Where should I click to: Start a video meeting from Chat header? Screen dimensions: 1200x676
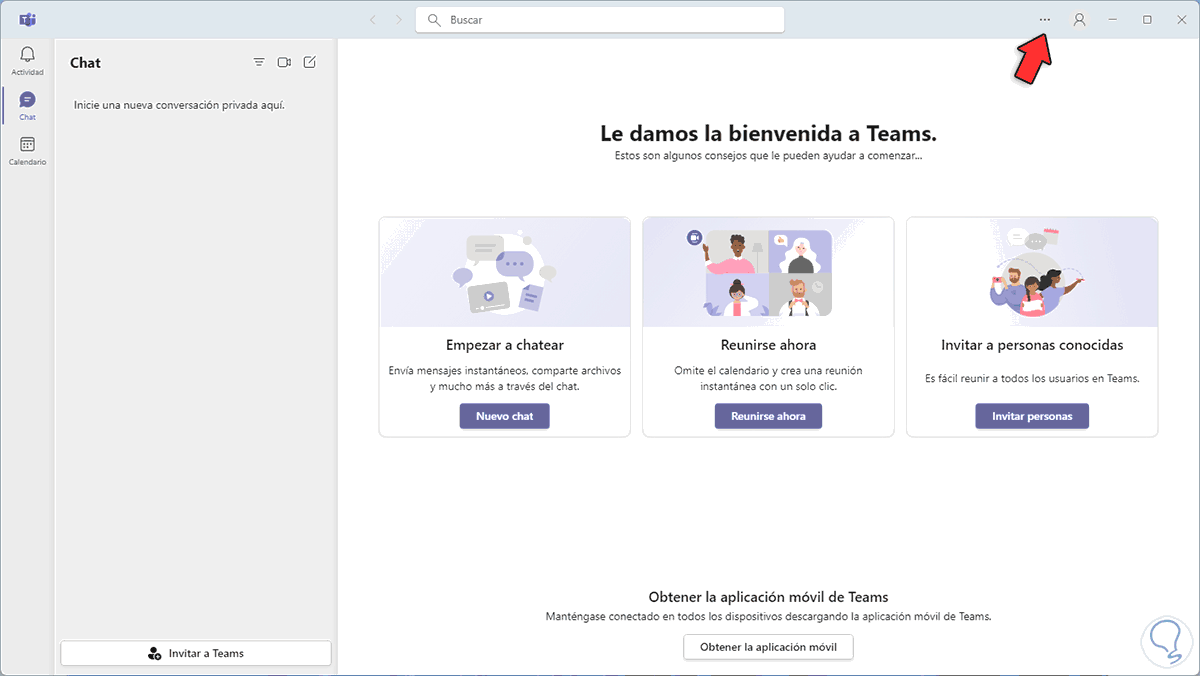(x=284, y=62)
